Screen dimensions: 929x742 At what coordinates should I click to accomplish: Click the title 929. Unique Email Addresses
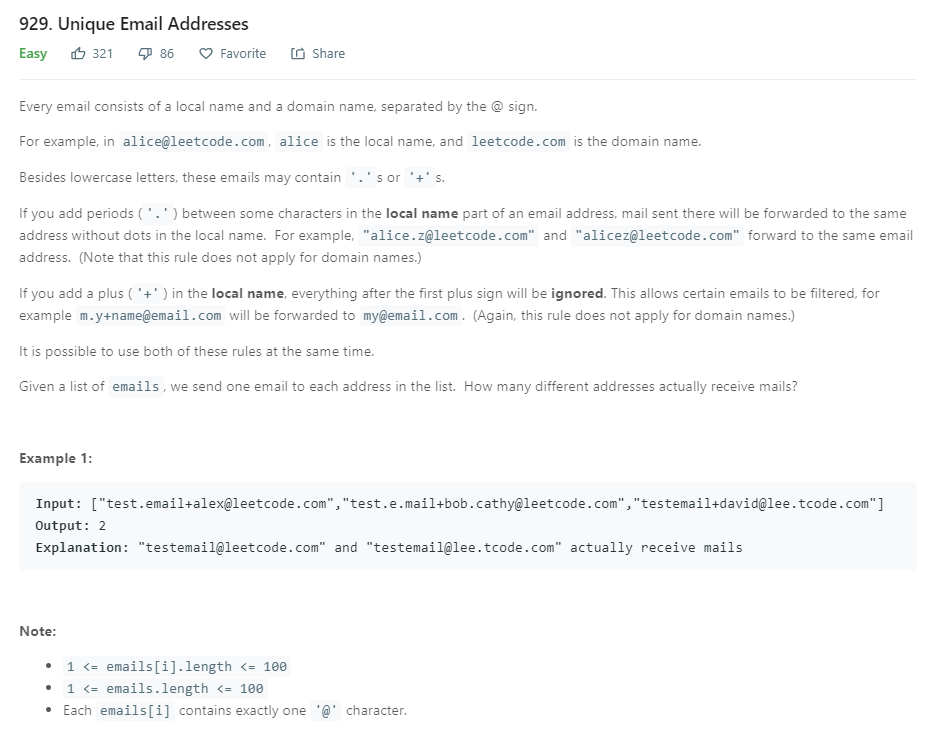pyautogui.click(x=134, y=23)
